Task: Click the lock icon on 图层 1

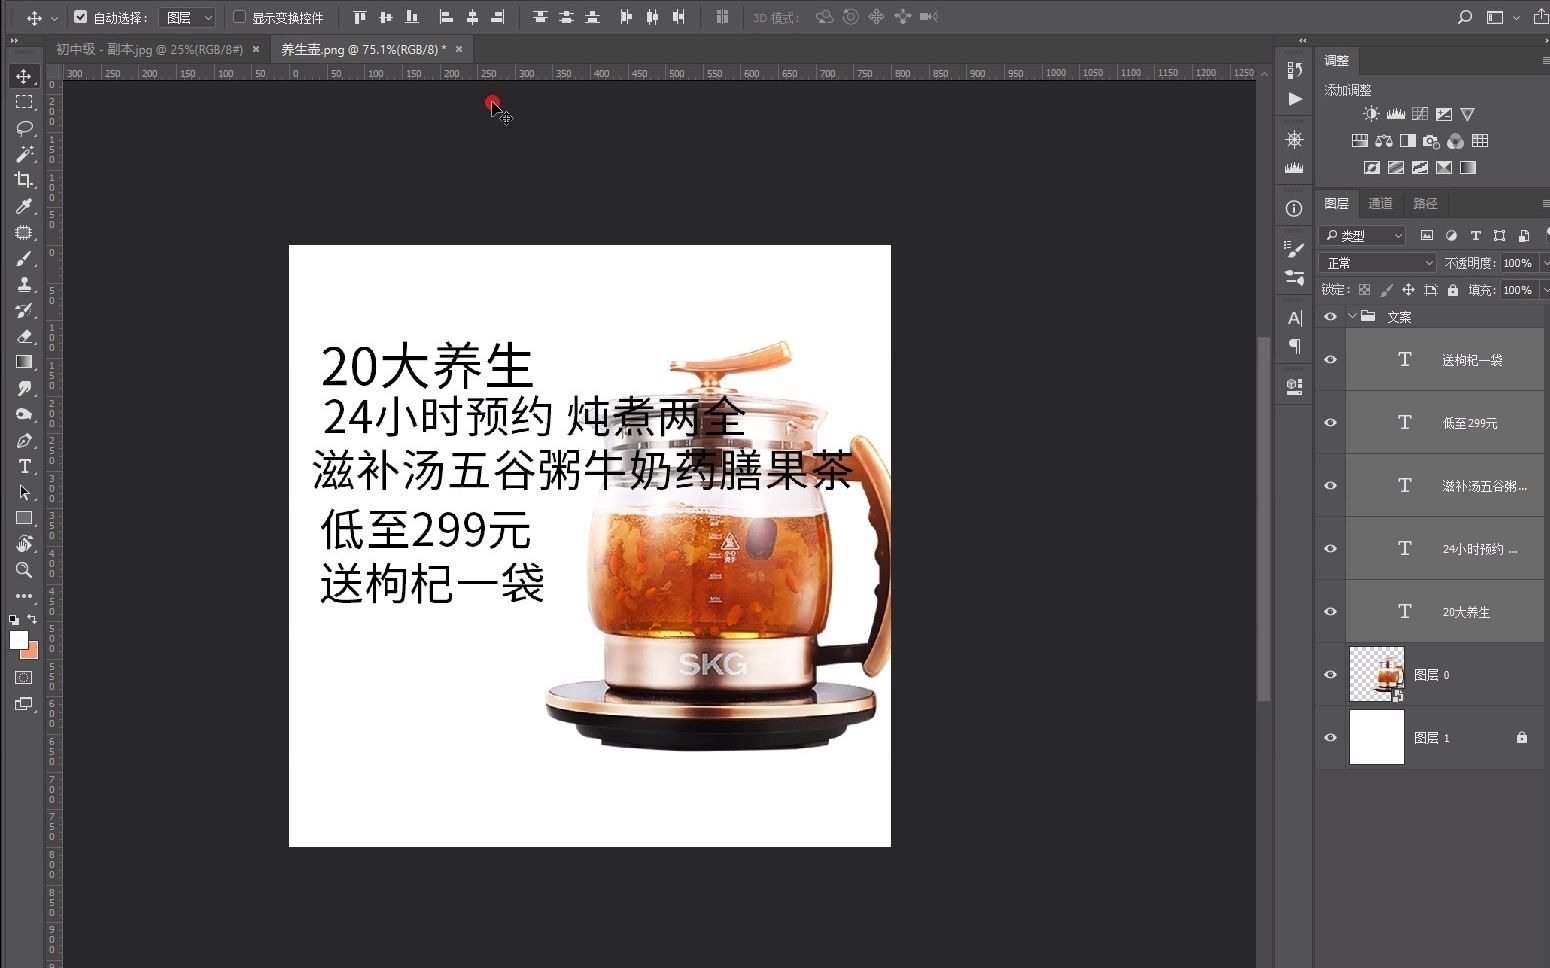Action: point(1522,737)
